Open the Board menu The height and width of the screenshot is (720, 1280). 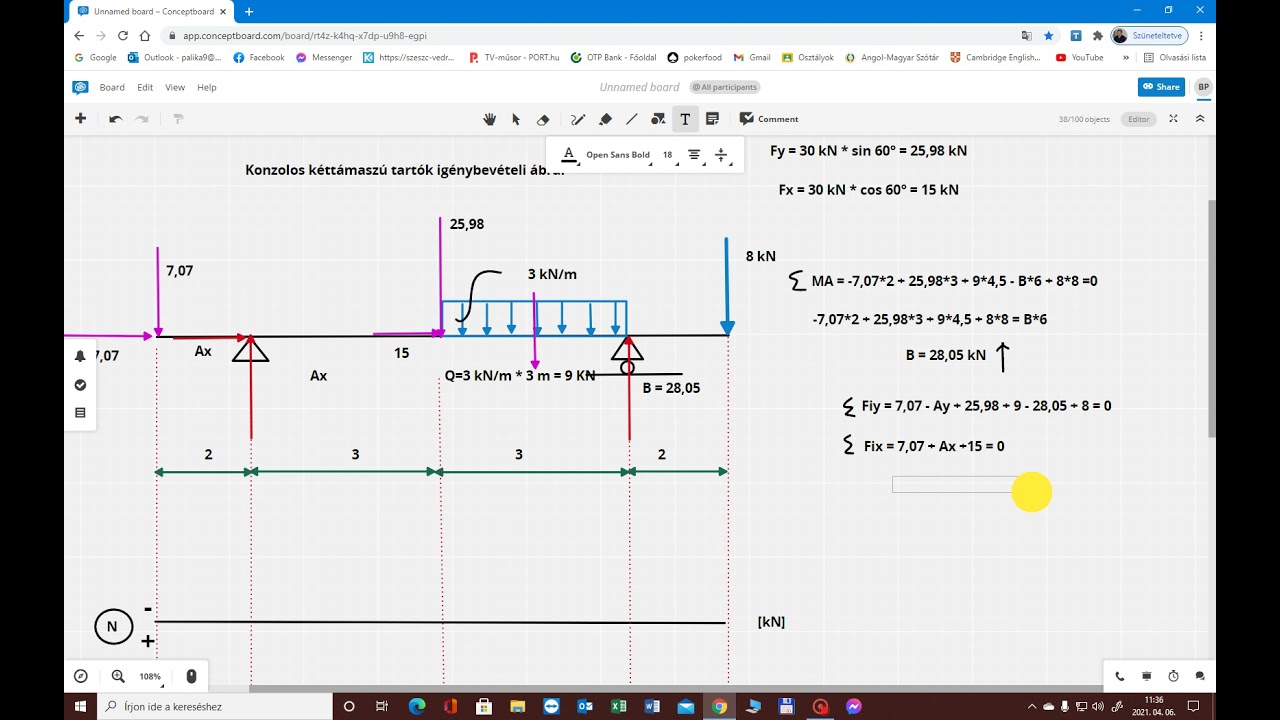coord(112,87)
